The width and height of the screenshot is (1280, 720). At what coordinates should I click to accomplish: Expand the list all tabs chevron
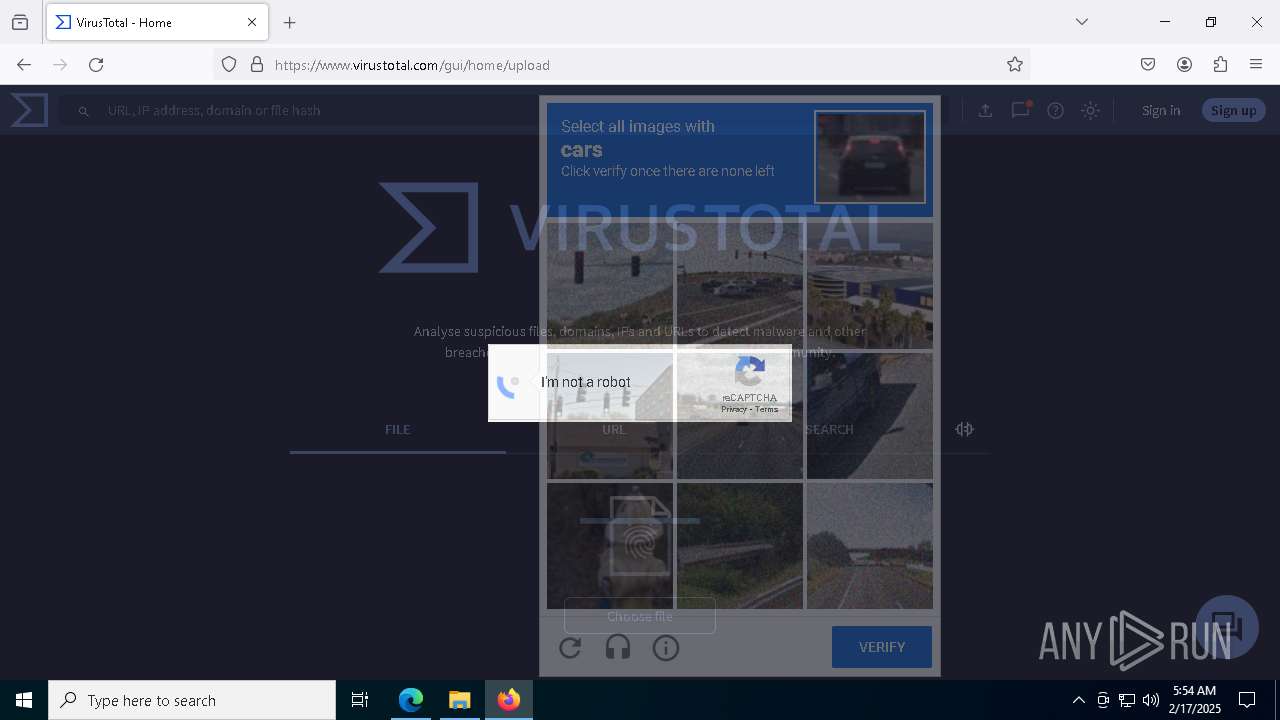pos(1082,22)
